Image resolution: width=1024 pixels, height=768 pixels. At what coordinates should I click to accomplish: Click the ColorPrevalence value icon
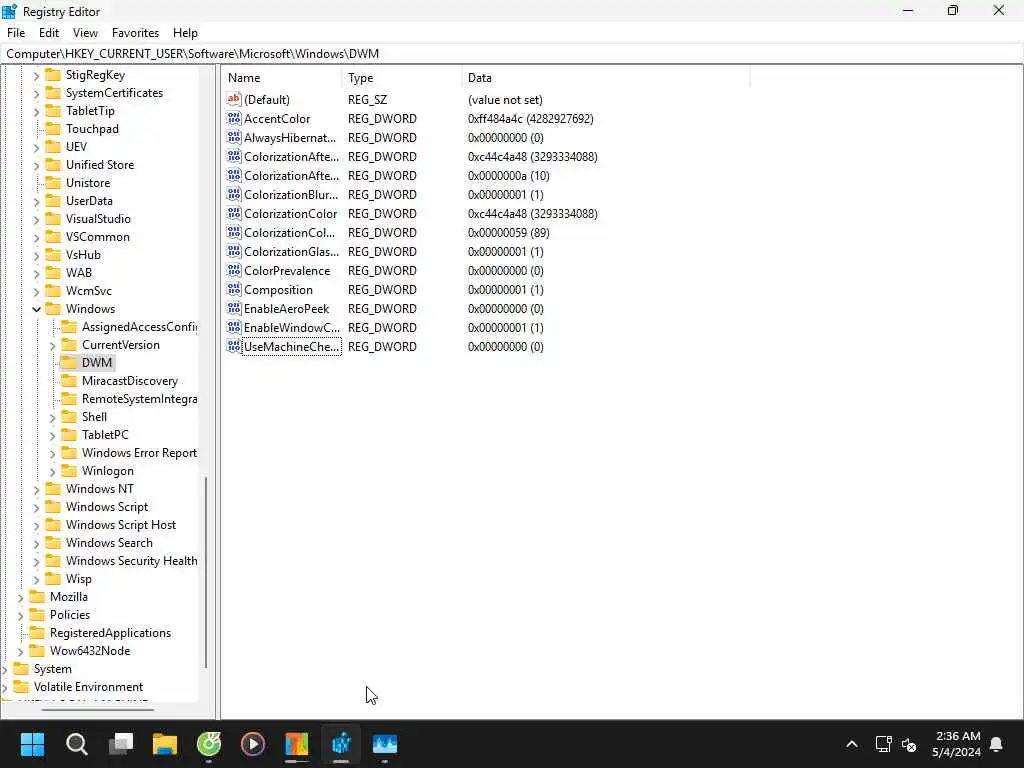[x=234, y=270]
